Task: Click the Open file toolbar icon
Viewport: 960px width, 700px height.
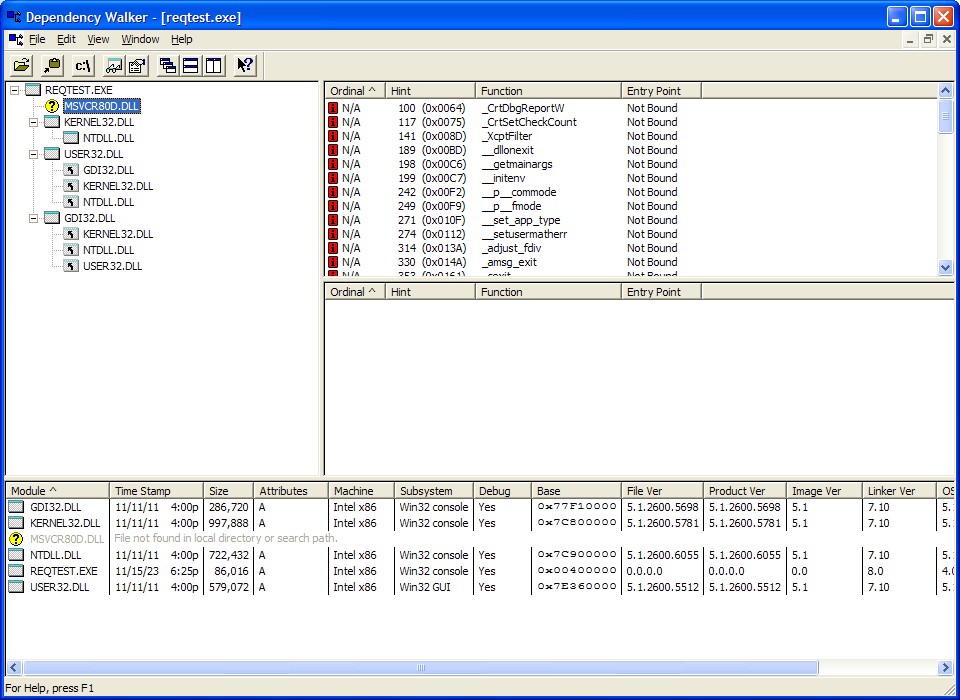Action: tap(21, 66)
